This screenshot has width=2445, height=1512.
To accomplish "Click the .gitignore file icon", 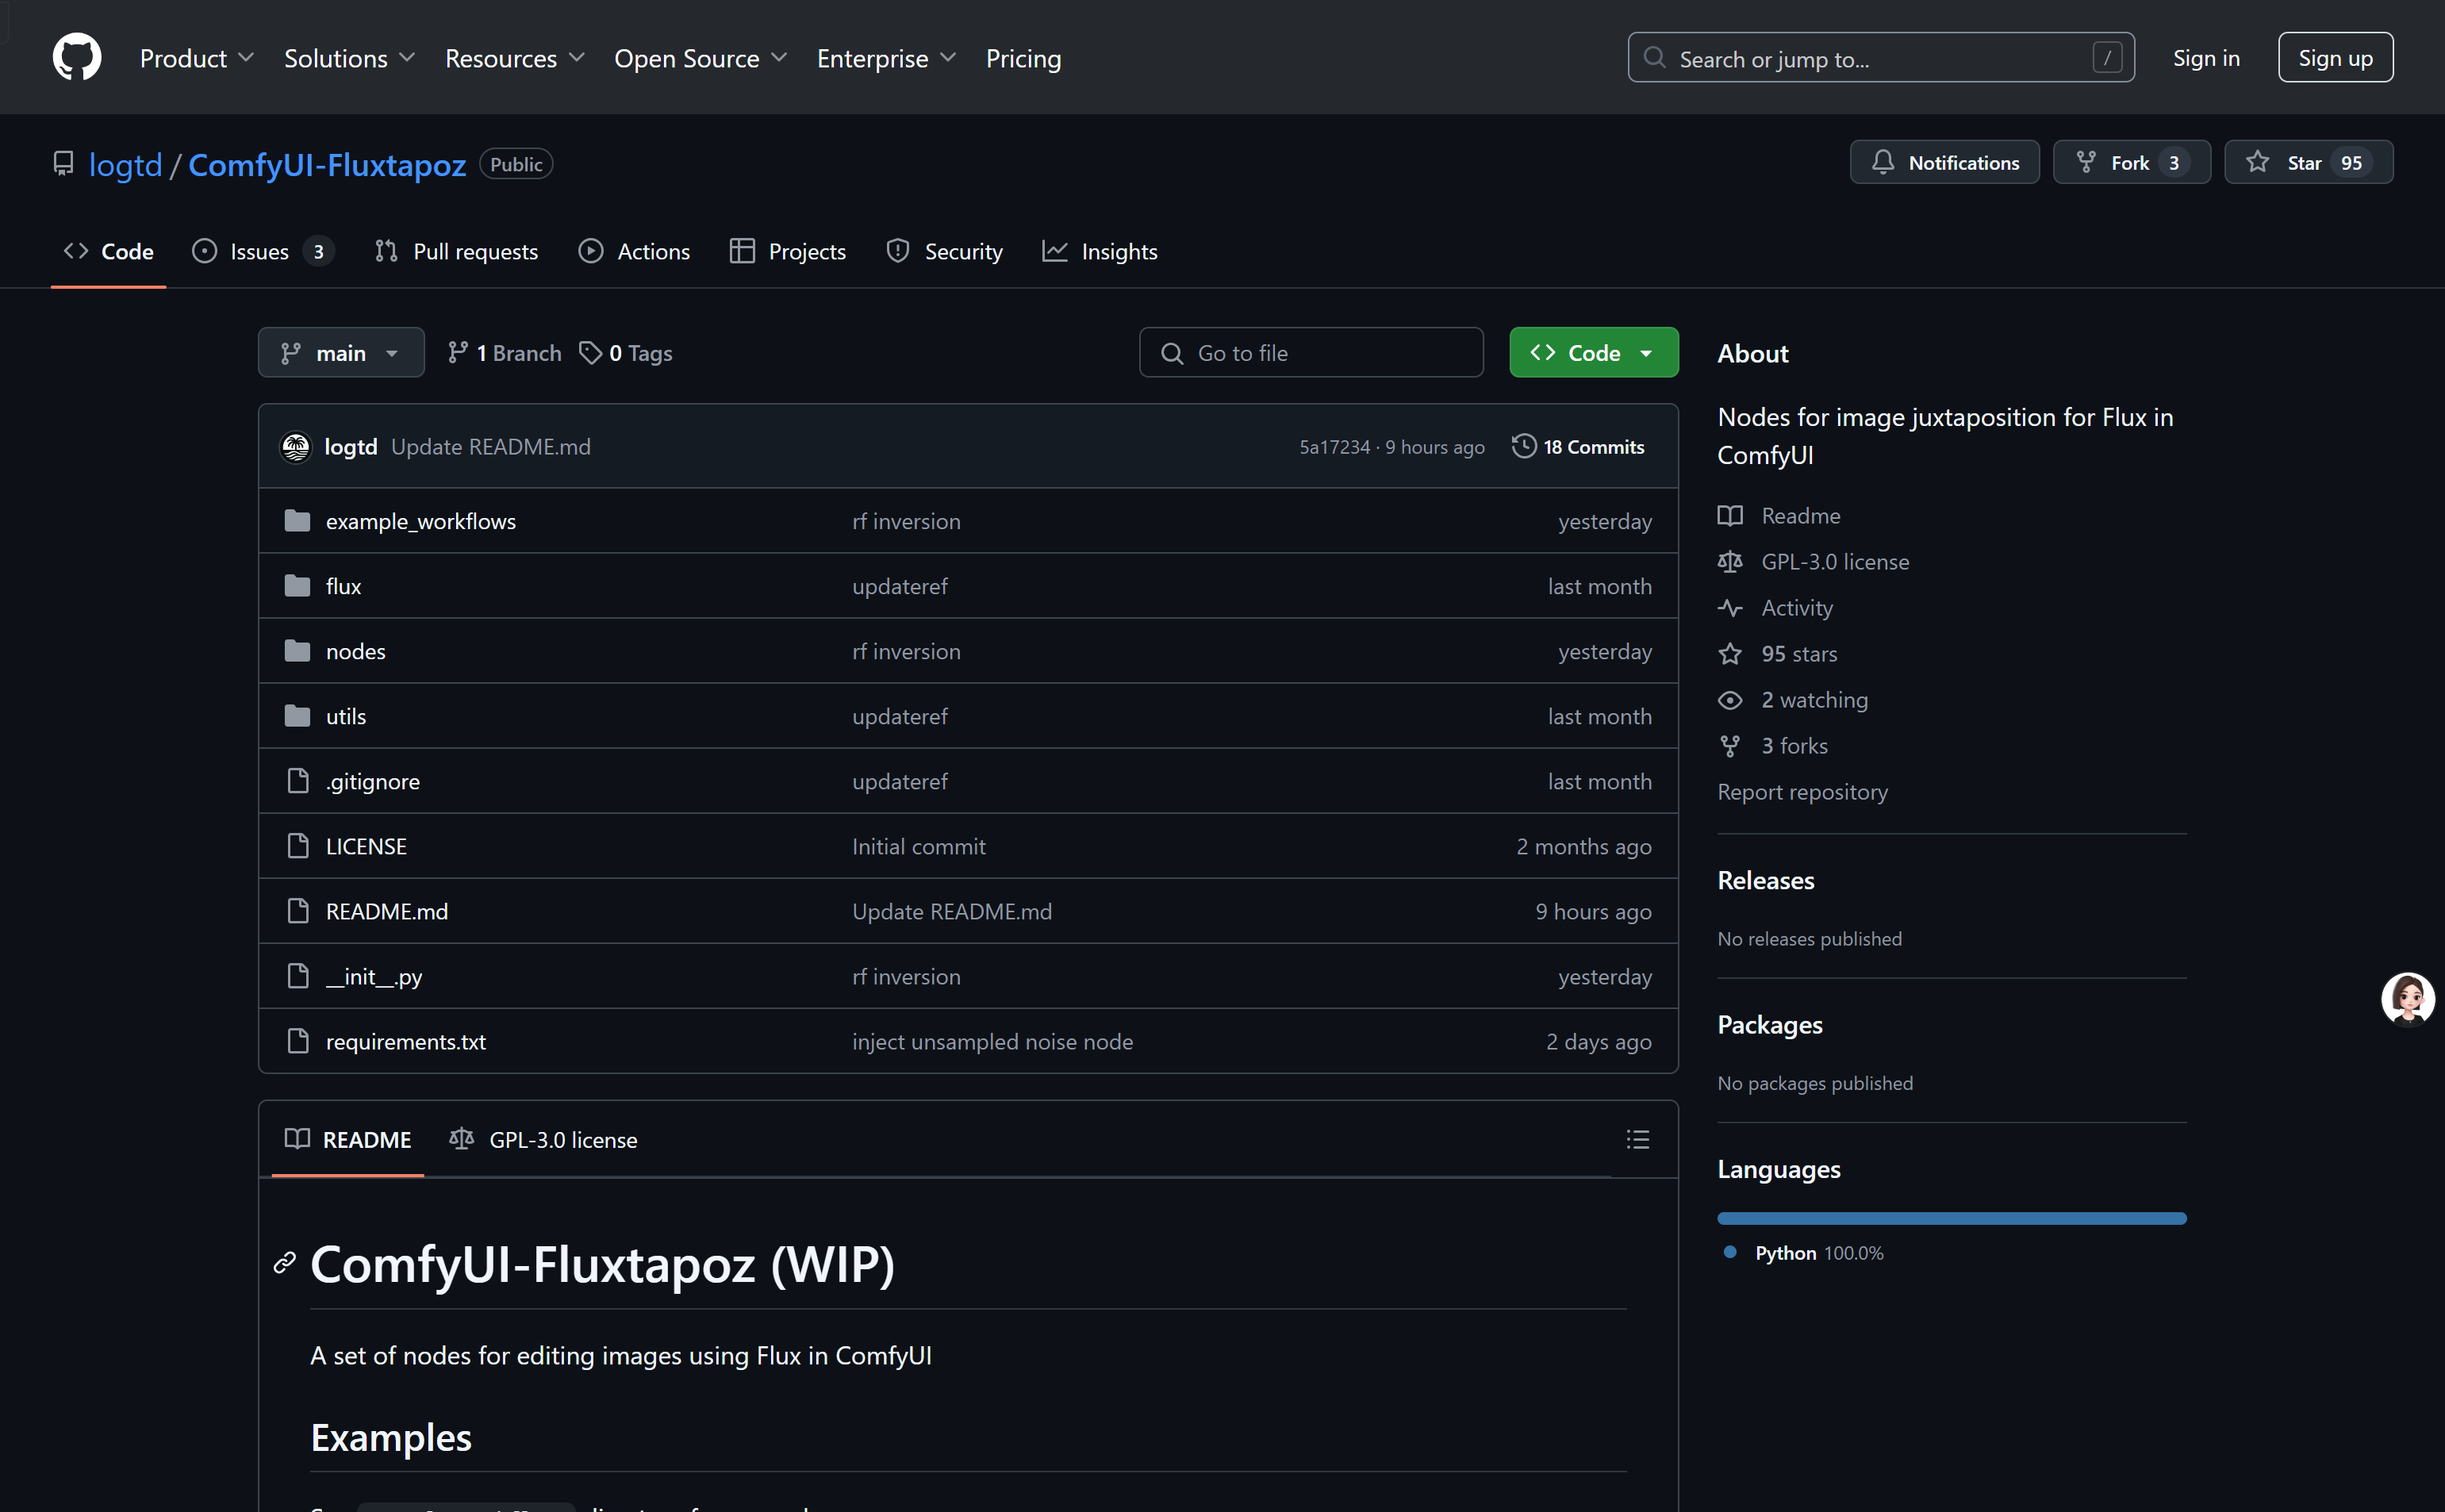I will coord(297,781).
